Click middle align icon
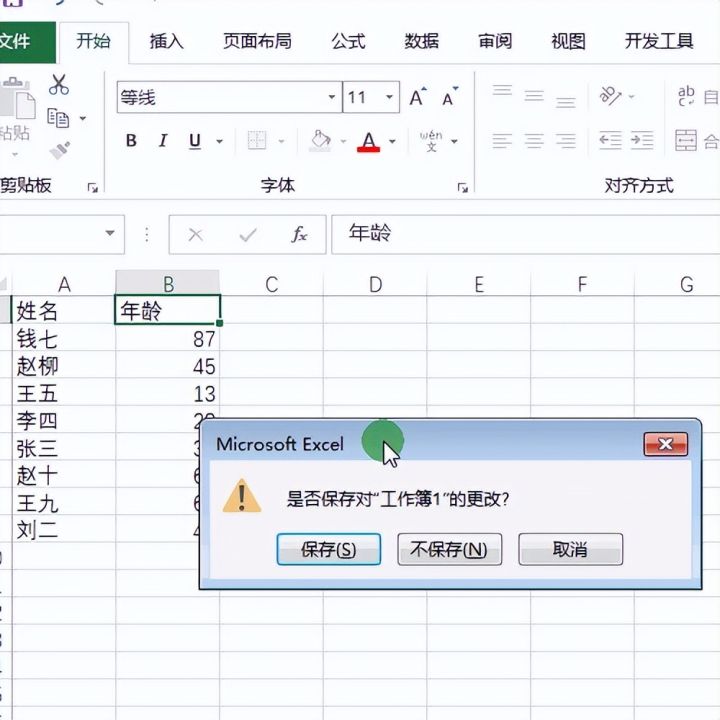720x720 pixels. click(x=534, y=96)
